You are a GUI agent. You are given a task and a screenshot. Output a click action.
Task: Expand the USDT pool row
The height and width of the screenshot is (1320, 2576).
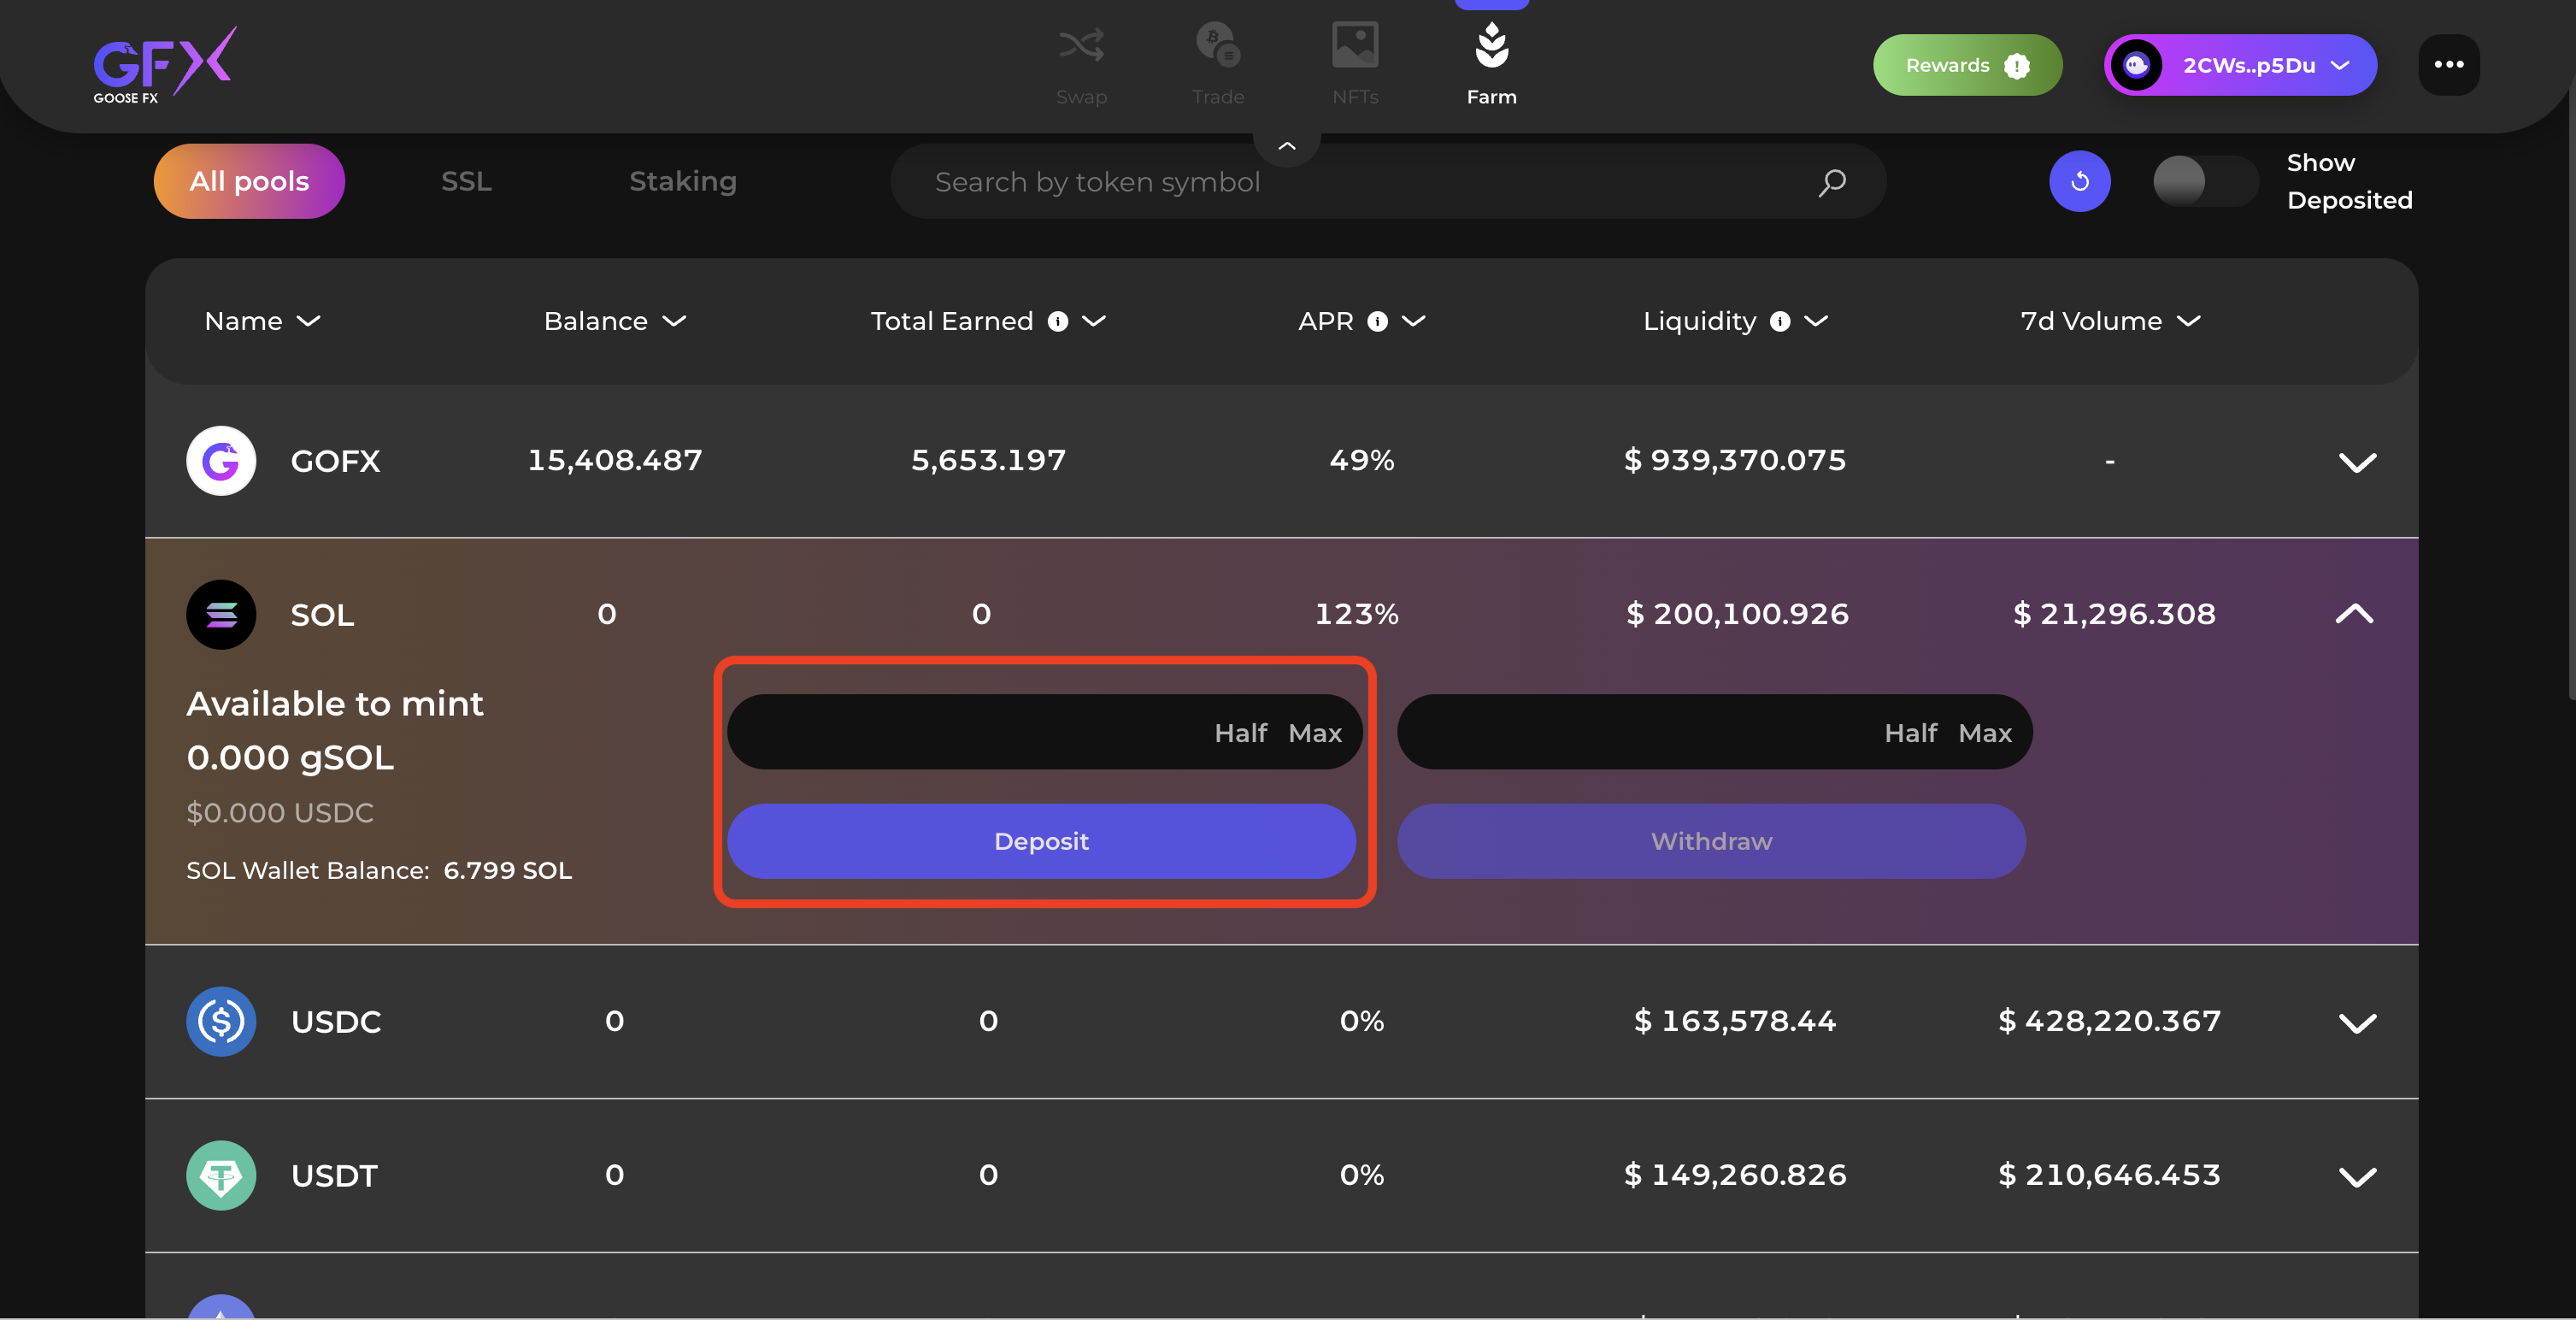click(2357, 1177)
